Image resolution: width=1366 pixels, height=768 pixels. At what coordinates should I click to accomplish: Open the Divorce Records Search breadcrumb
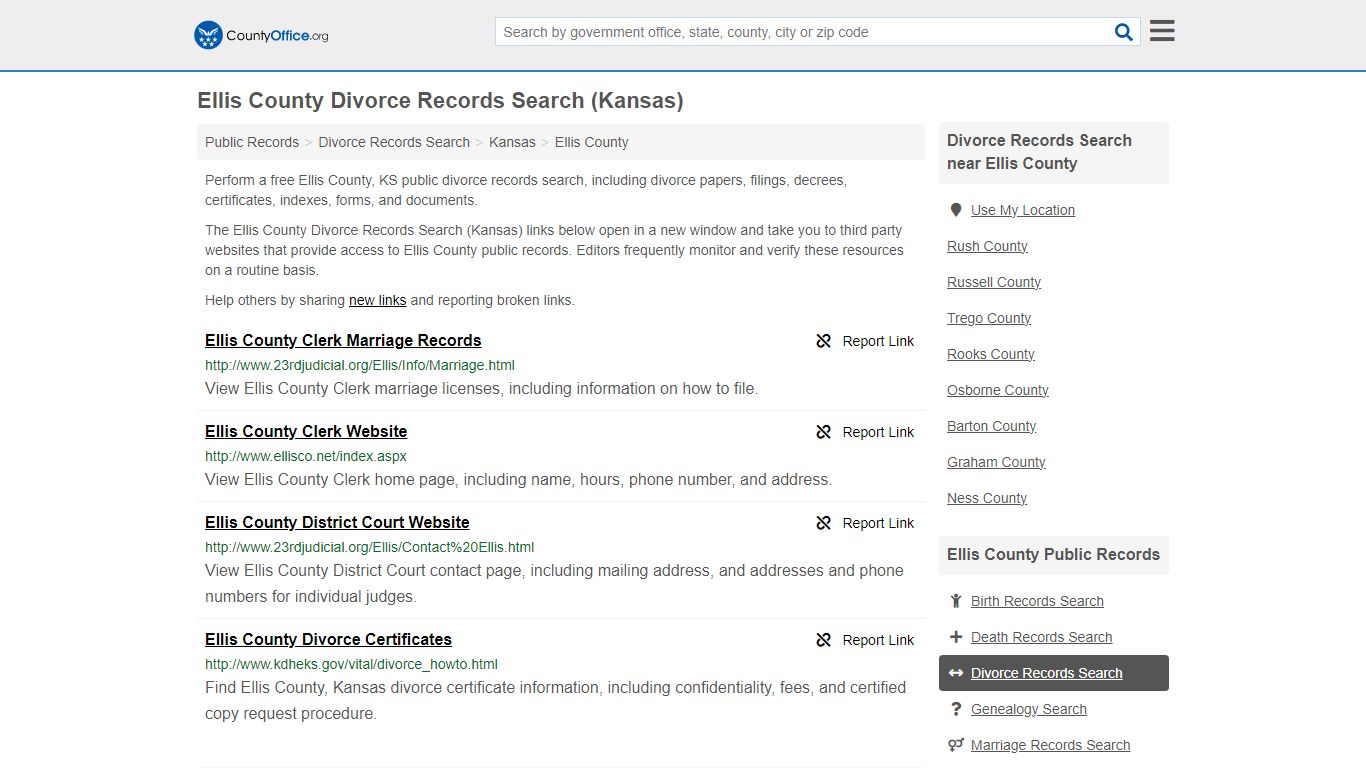click(x=394, y=142)
